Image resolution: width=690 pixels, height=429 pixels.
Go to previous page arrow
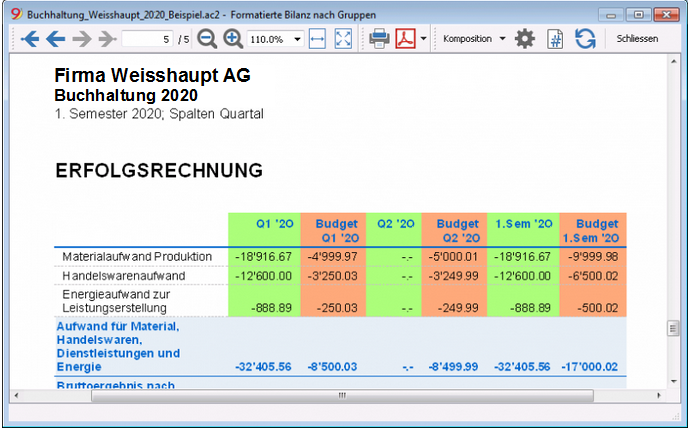pyautogui.click(x=55, y=39)
